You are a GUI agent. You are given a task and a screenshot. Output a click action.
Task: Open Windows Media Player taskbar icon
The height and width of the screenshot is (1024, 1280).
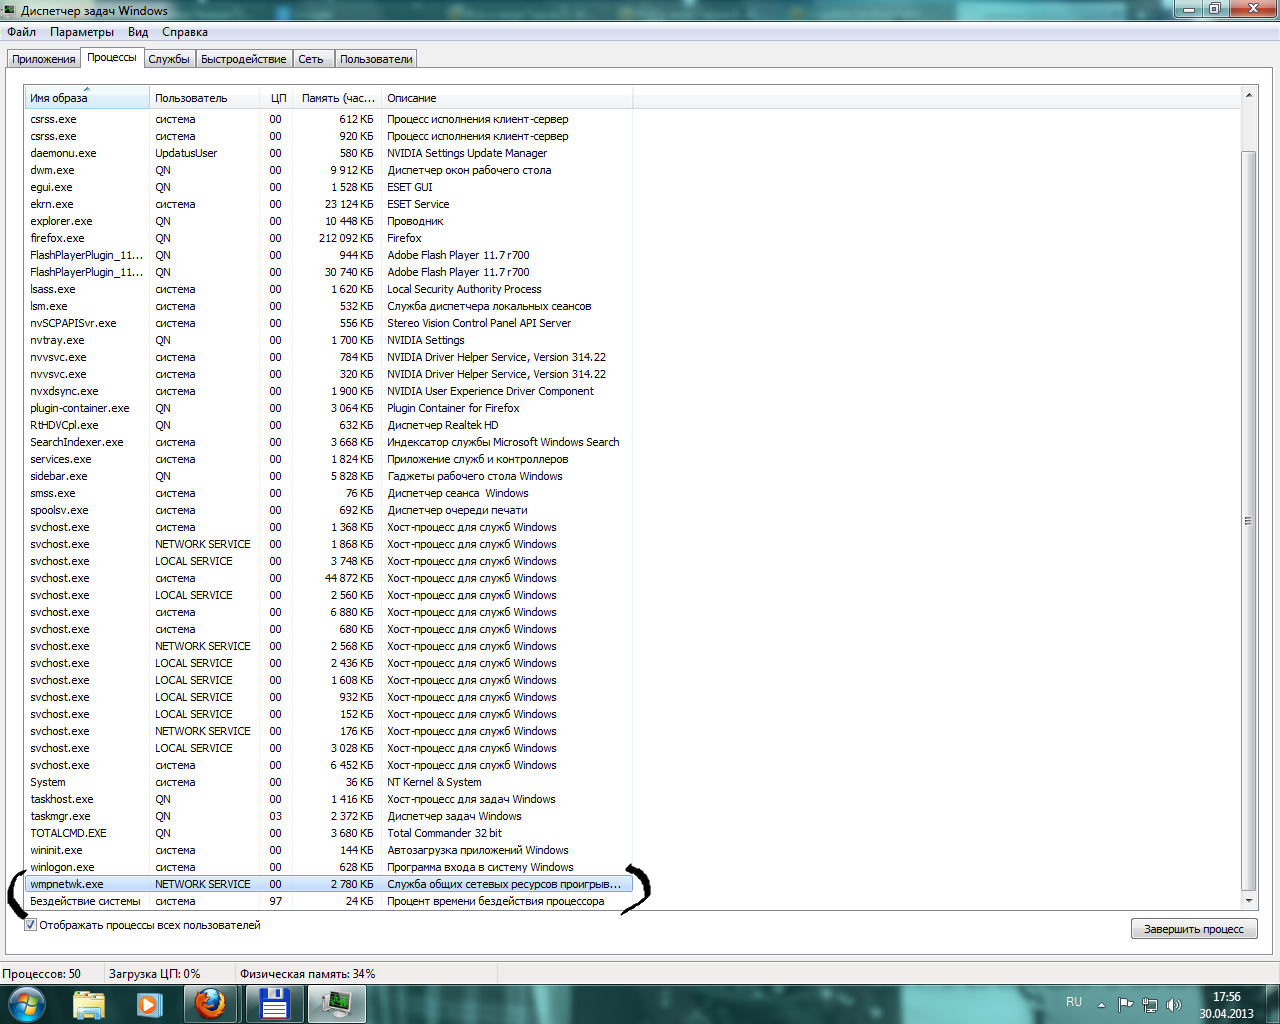point(149,1004)
